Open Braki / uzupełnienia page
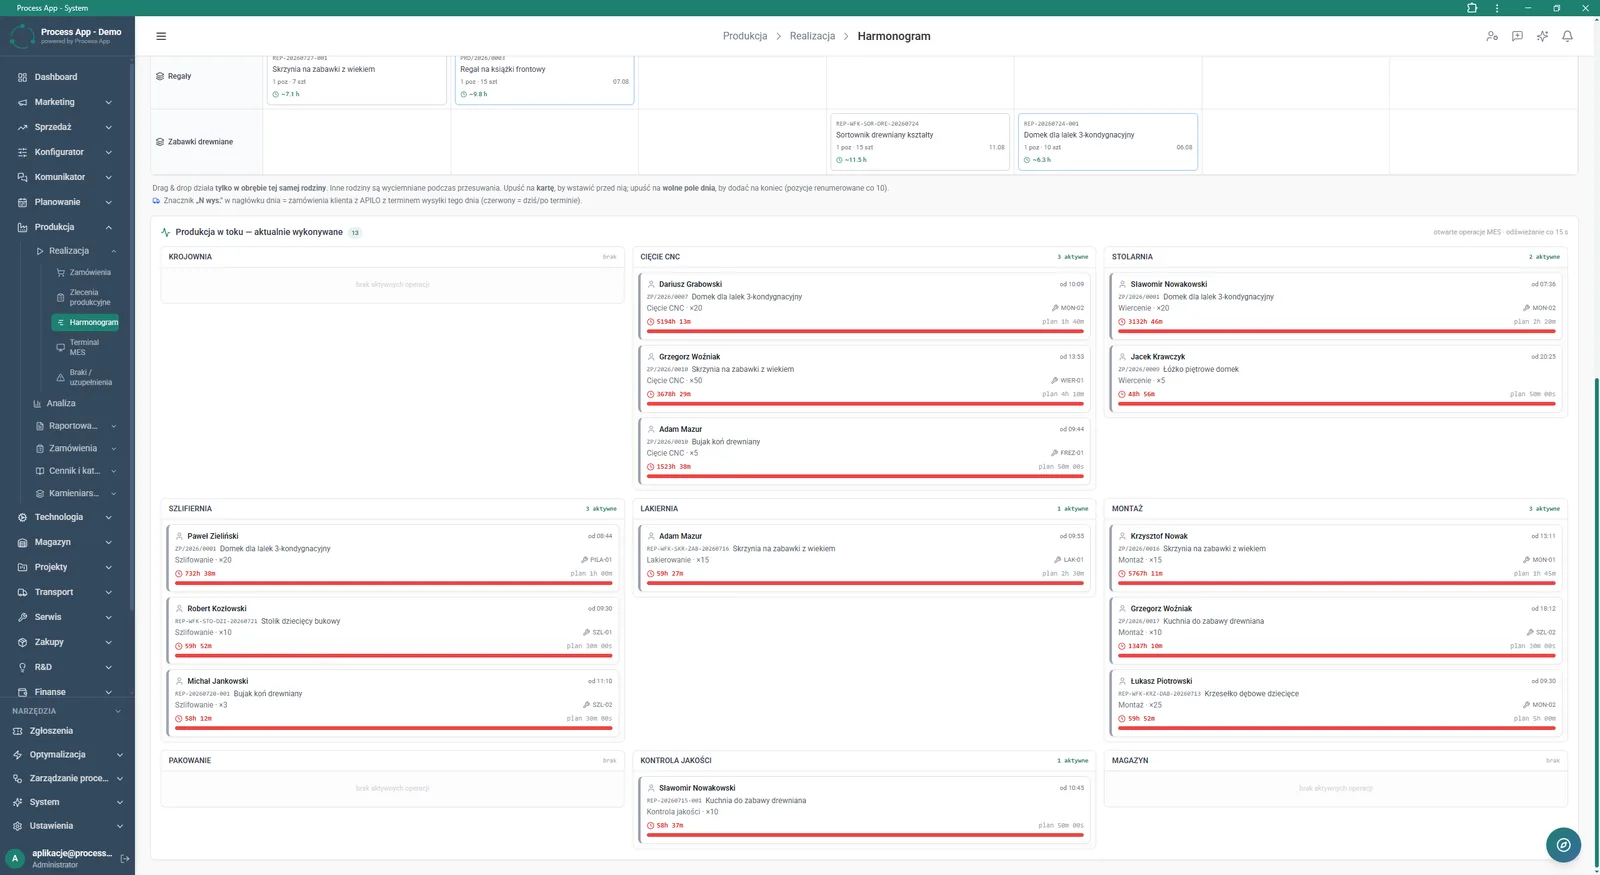The width and height of the screenshot is (1600, 875). (86, 377)
